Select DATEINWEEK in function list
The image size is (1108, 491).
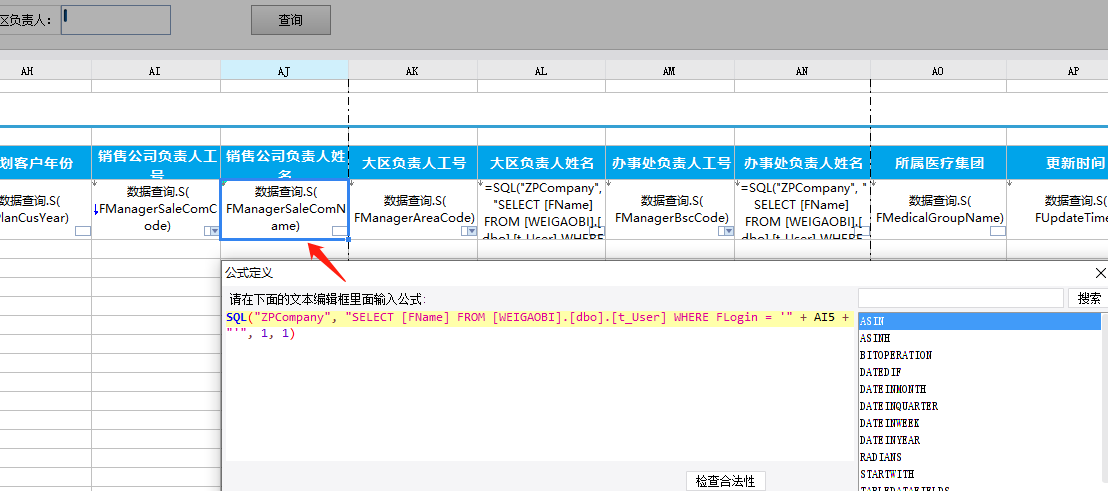[980, 423]
